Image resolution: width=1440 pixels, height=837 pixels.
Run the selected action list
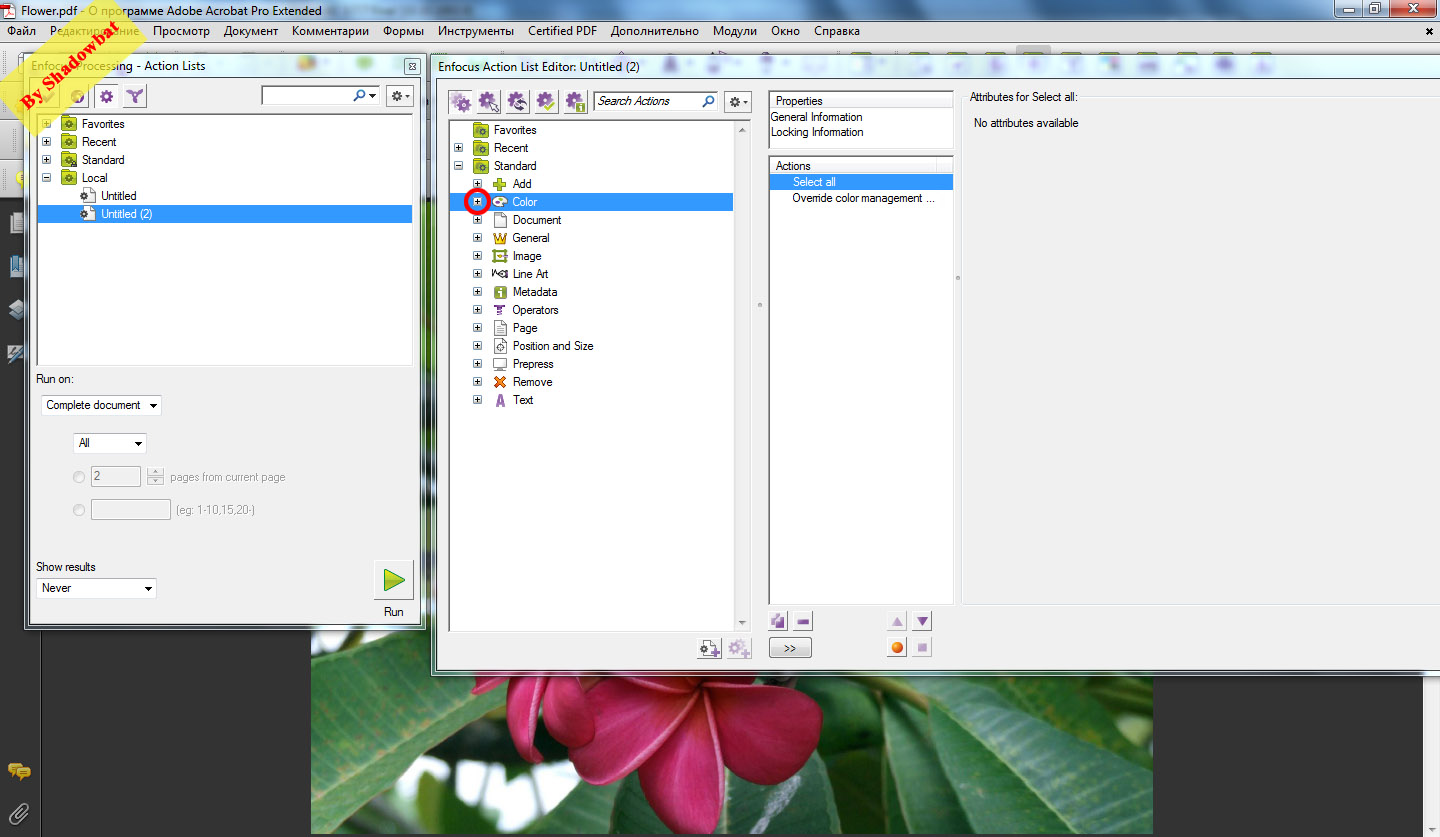point(393,580)
